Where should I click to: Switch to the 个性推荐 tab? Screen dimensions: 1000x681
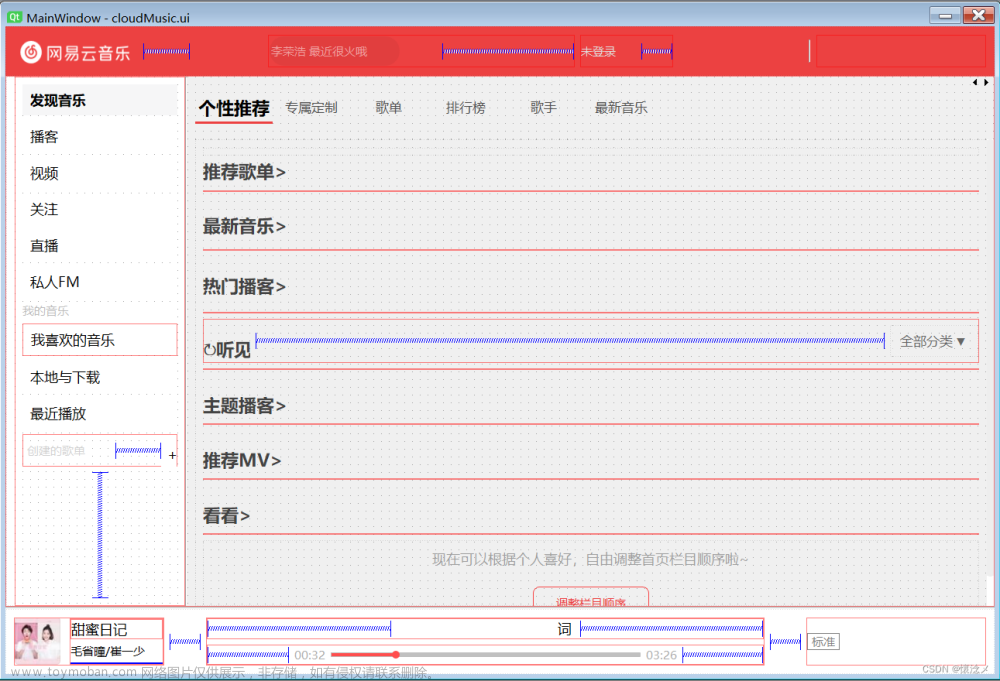pyautogui.click(x=234, y=108)
